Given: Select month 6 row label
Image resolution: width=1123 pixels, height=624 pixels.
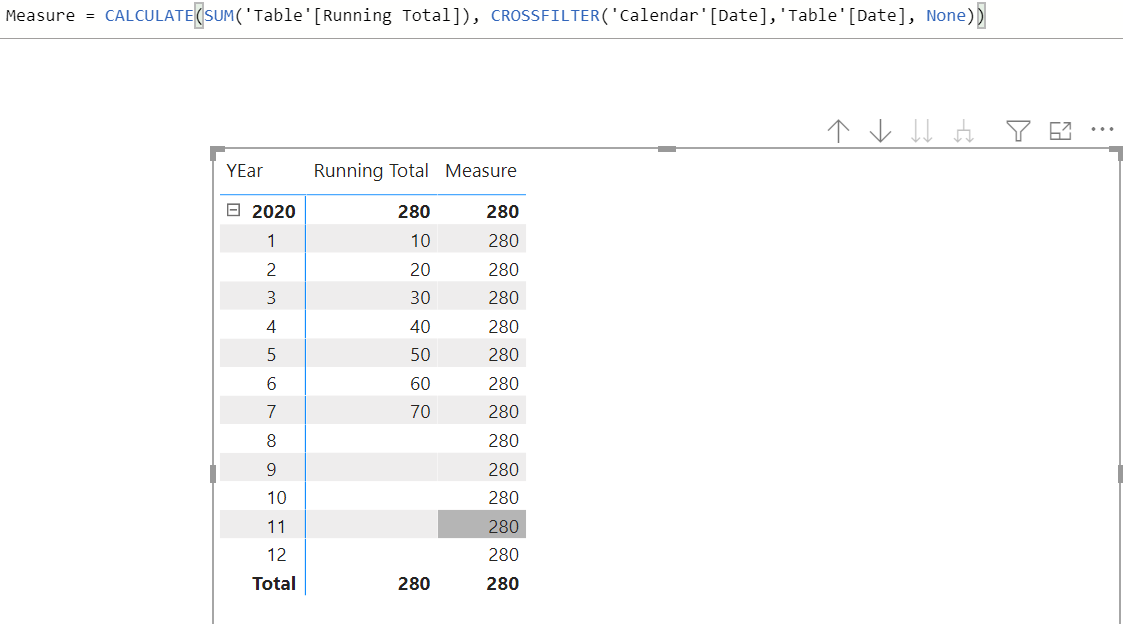Looking at the screenshot, I should [x=271, y=383].
